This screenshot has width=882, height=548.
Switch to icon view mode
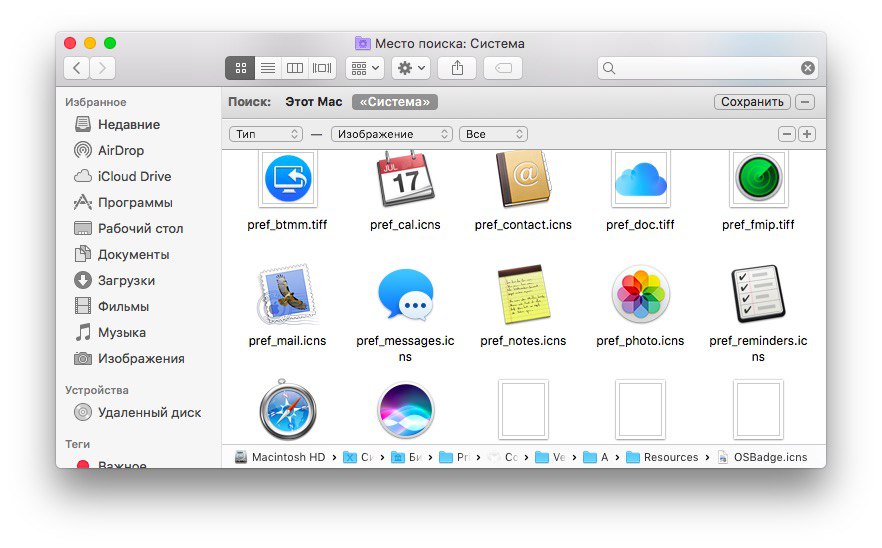click(240, 68)
